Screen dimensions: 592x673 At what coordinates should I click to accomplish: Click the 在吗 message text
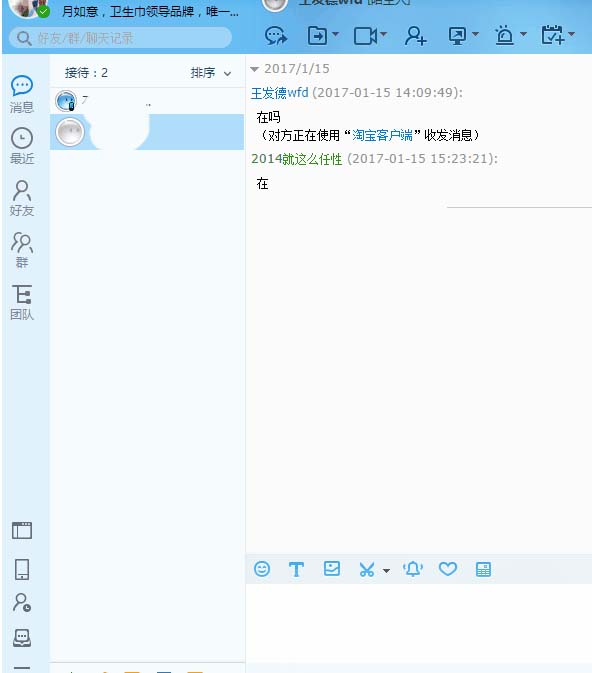click(x=268, y=117)
